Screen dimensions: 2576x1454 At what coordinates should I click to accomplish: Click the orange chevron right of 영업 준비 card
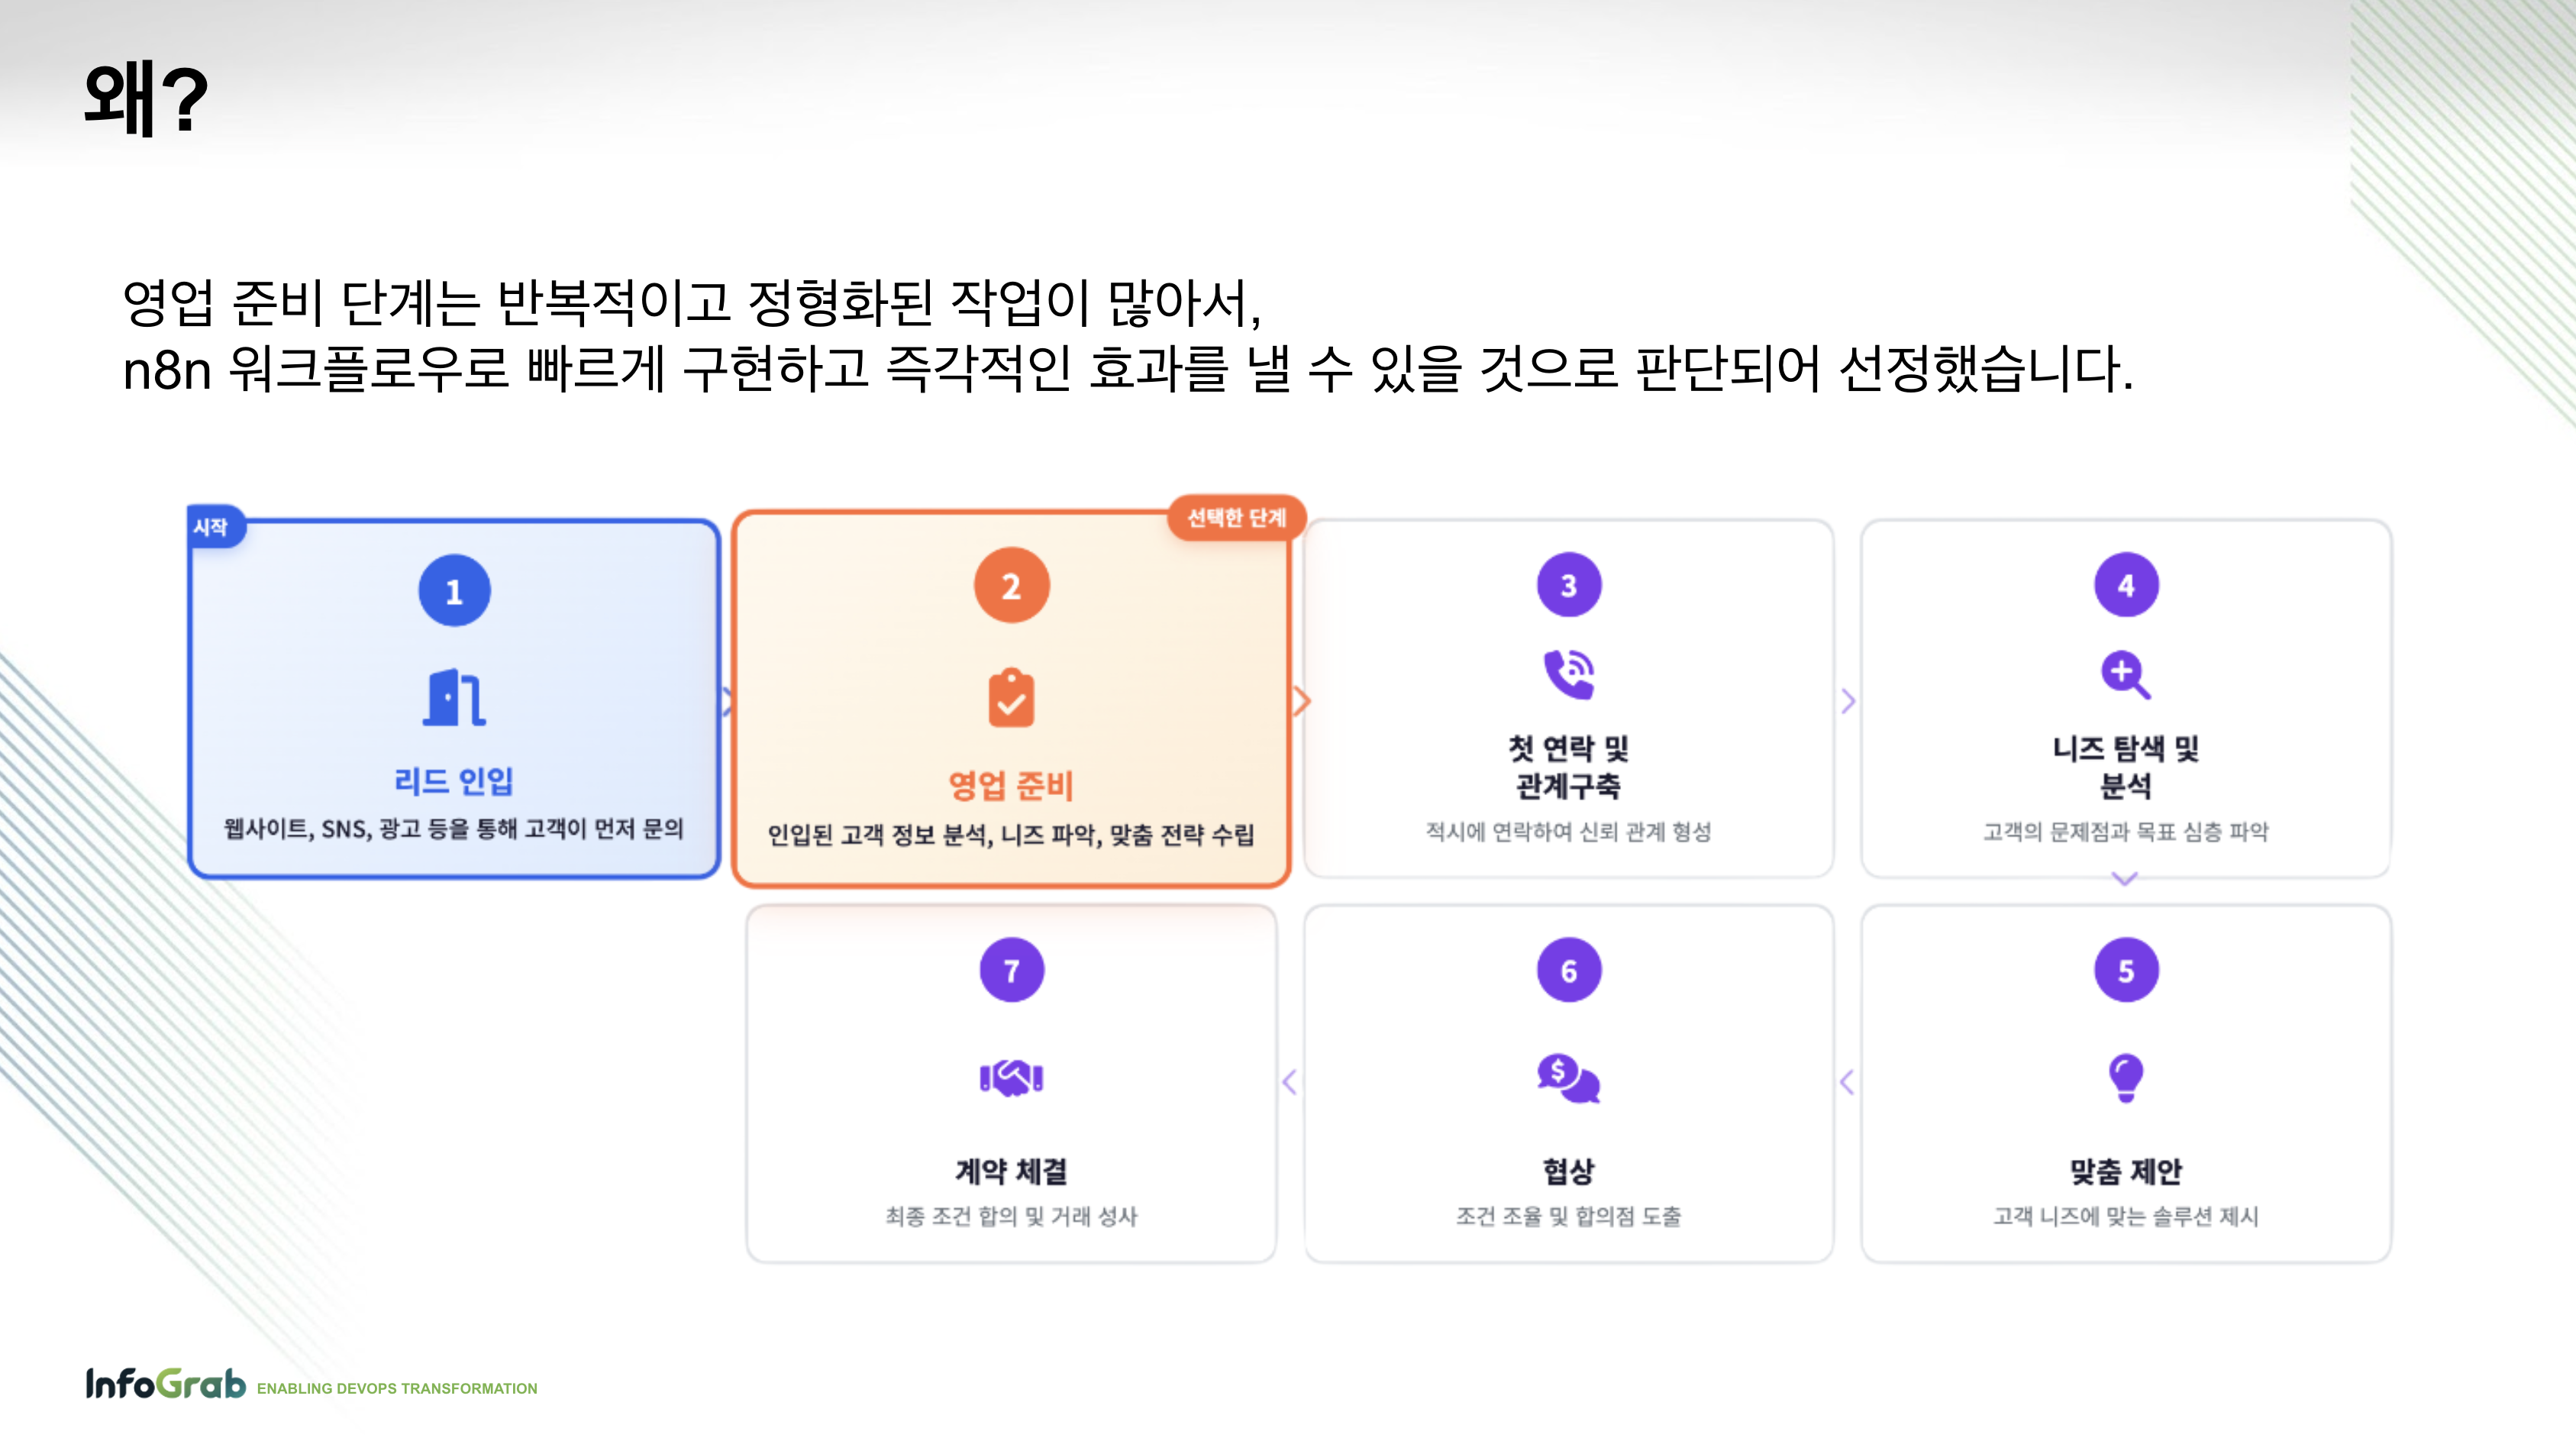pyautogui.click(x=1300, y=701)
